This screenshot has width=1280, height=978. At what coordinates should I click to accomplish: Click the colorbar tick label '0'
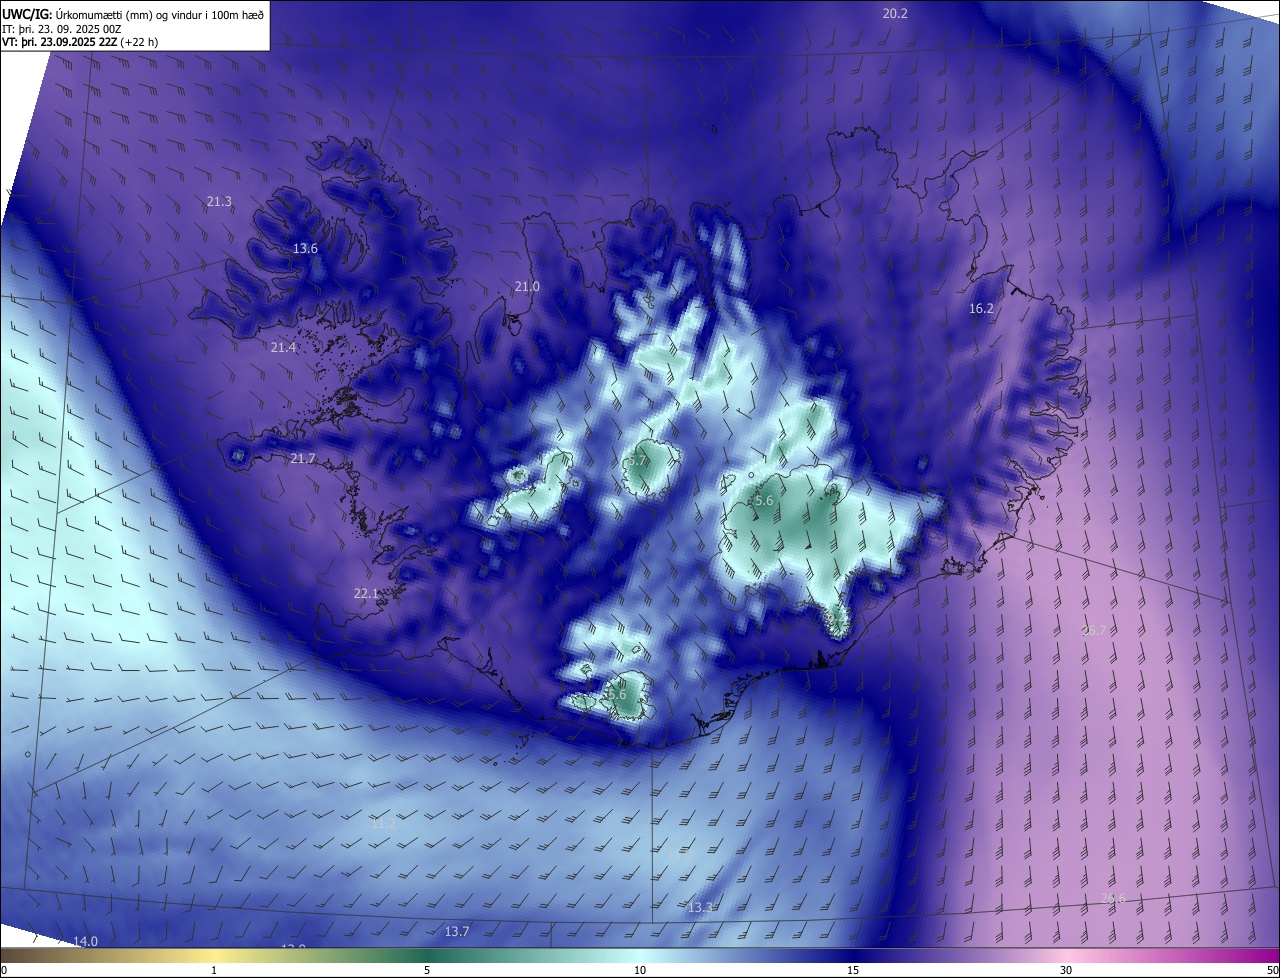(x=4, y=971)
